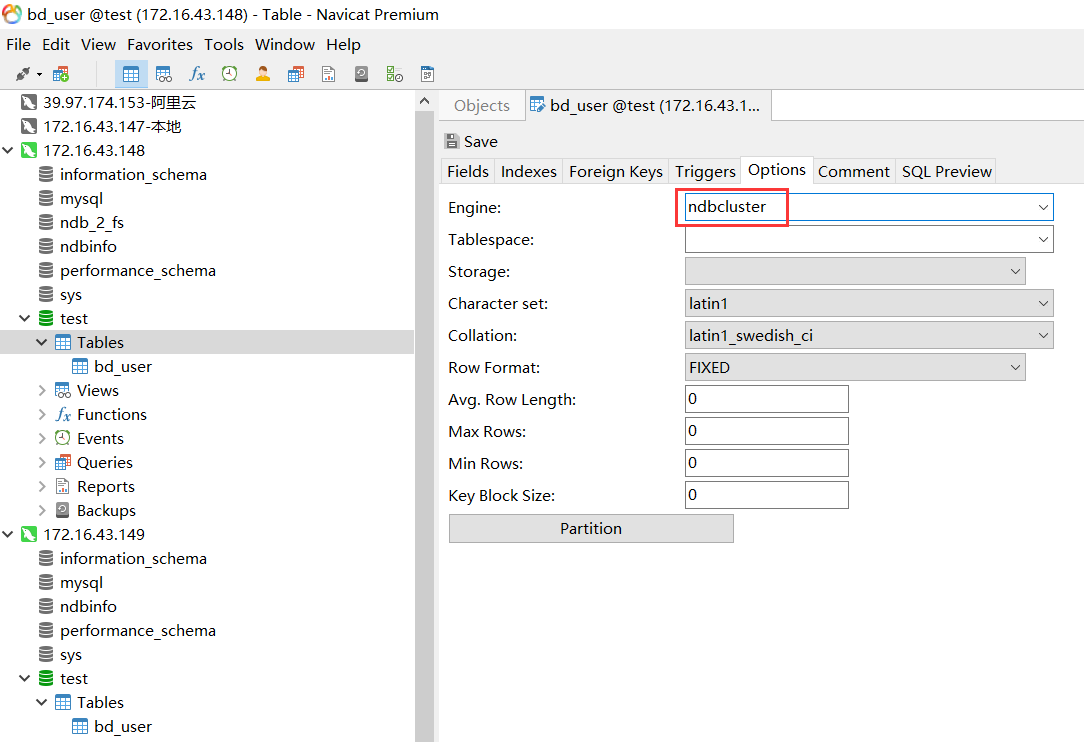The image size is (1084, 742).
Task: Open the Storage dropdown
Action: 1015,271
